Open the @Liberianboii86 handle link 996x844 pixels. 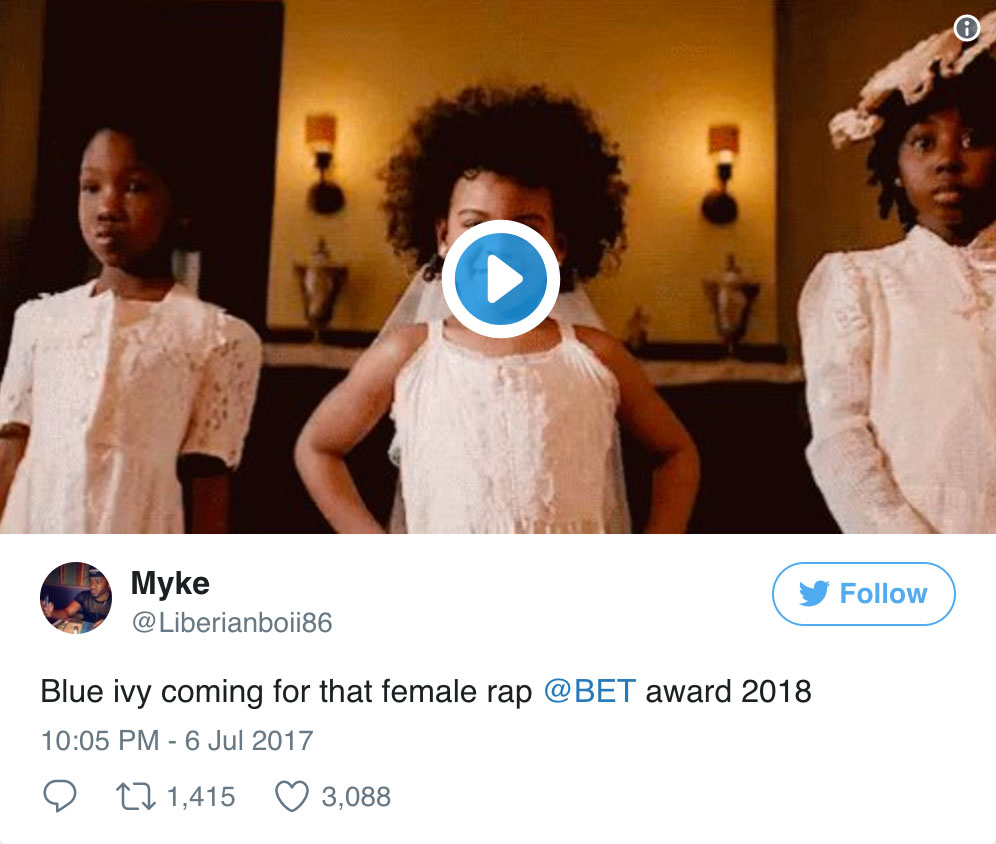231,623
